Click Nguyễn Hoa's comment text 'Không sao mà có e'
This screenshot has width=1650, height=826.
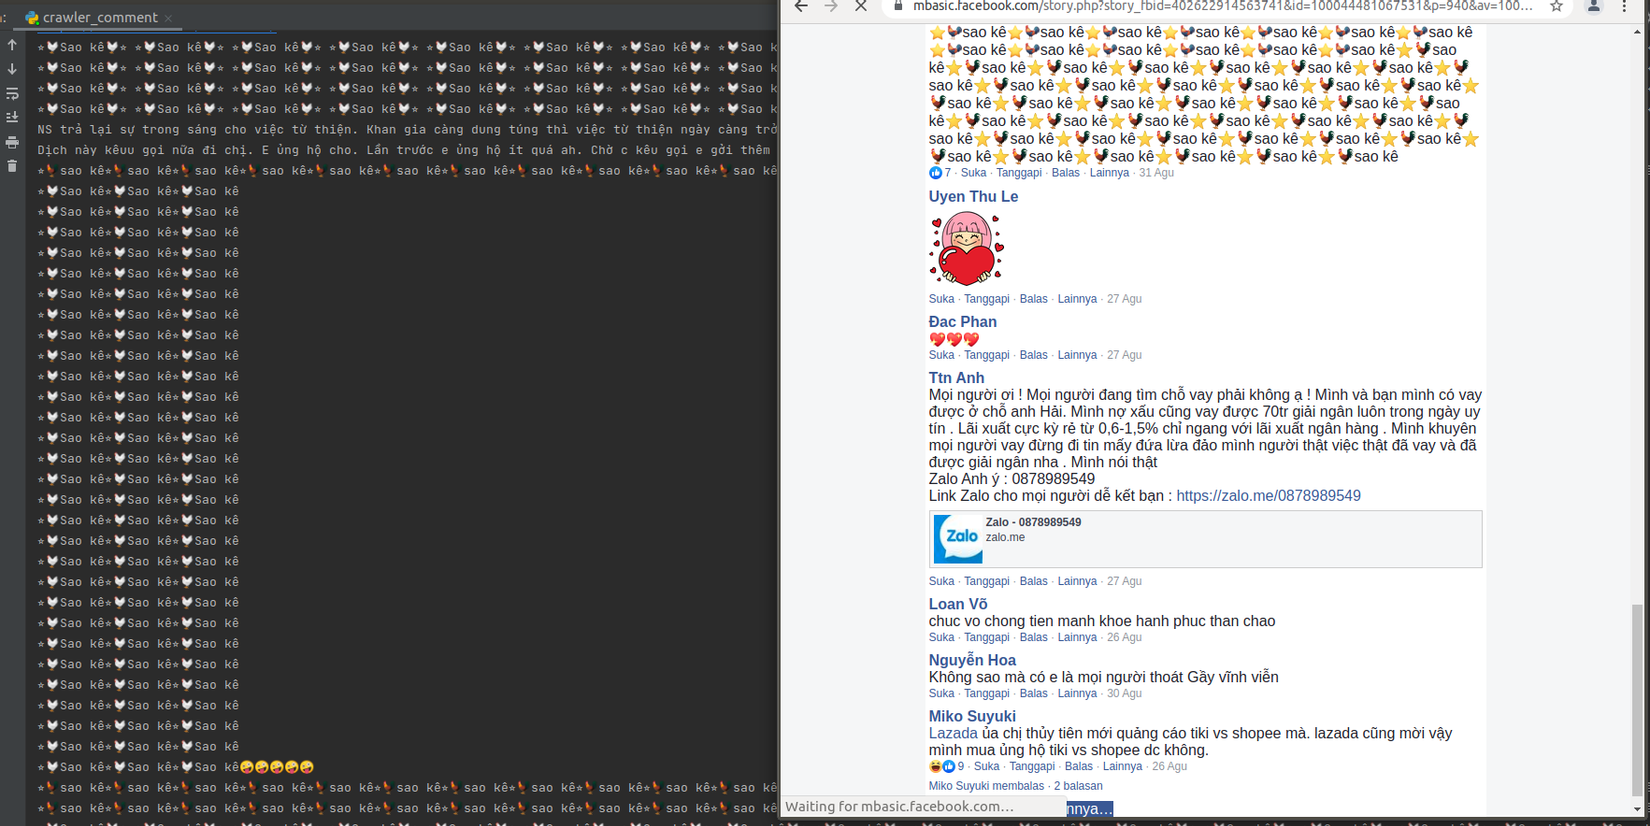1103,677
